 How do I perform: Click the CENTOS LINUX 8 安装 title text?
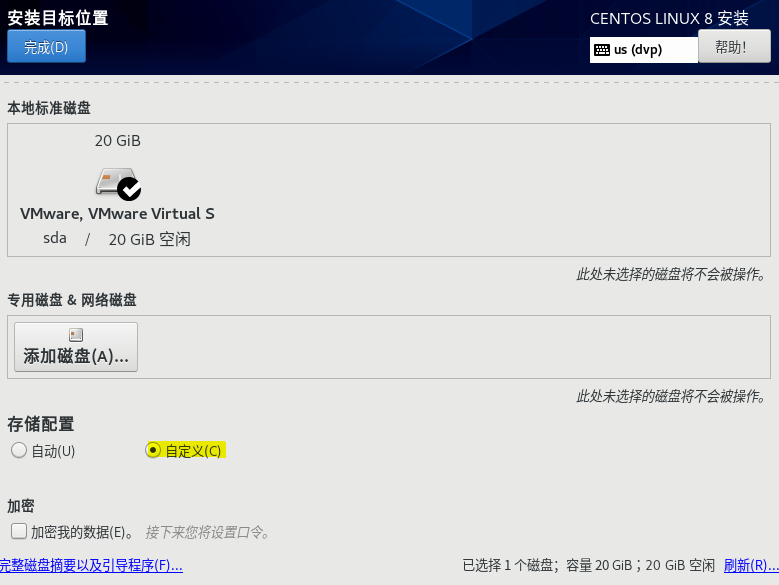pyautogui.click(x=669, y=19)
